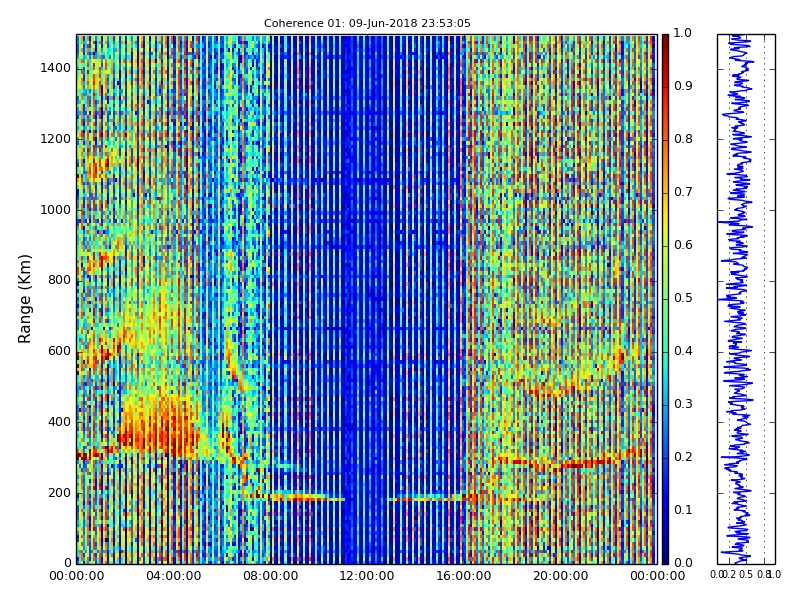This screenshot has height=600, width=800.
Task: Click the 1.0 colorbar tick label
Action: coord(683,34)
